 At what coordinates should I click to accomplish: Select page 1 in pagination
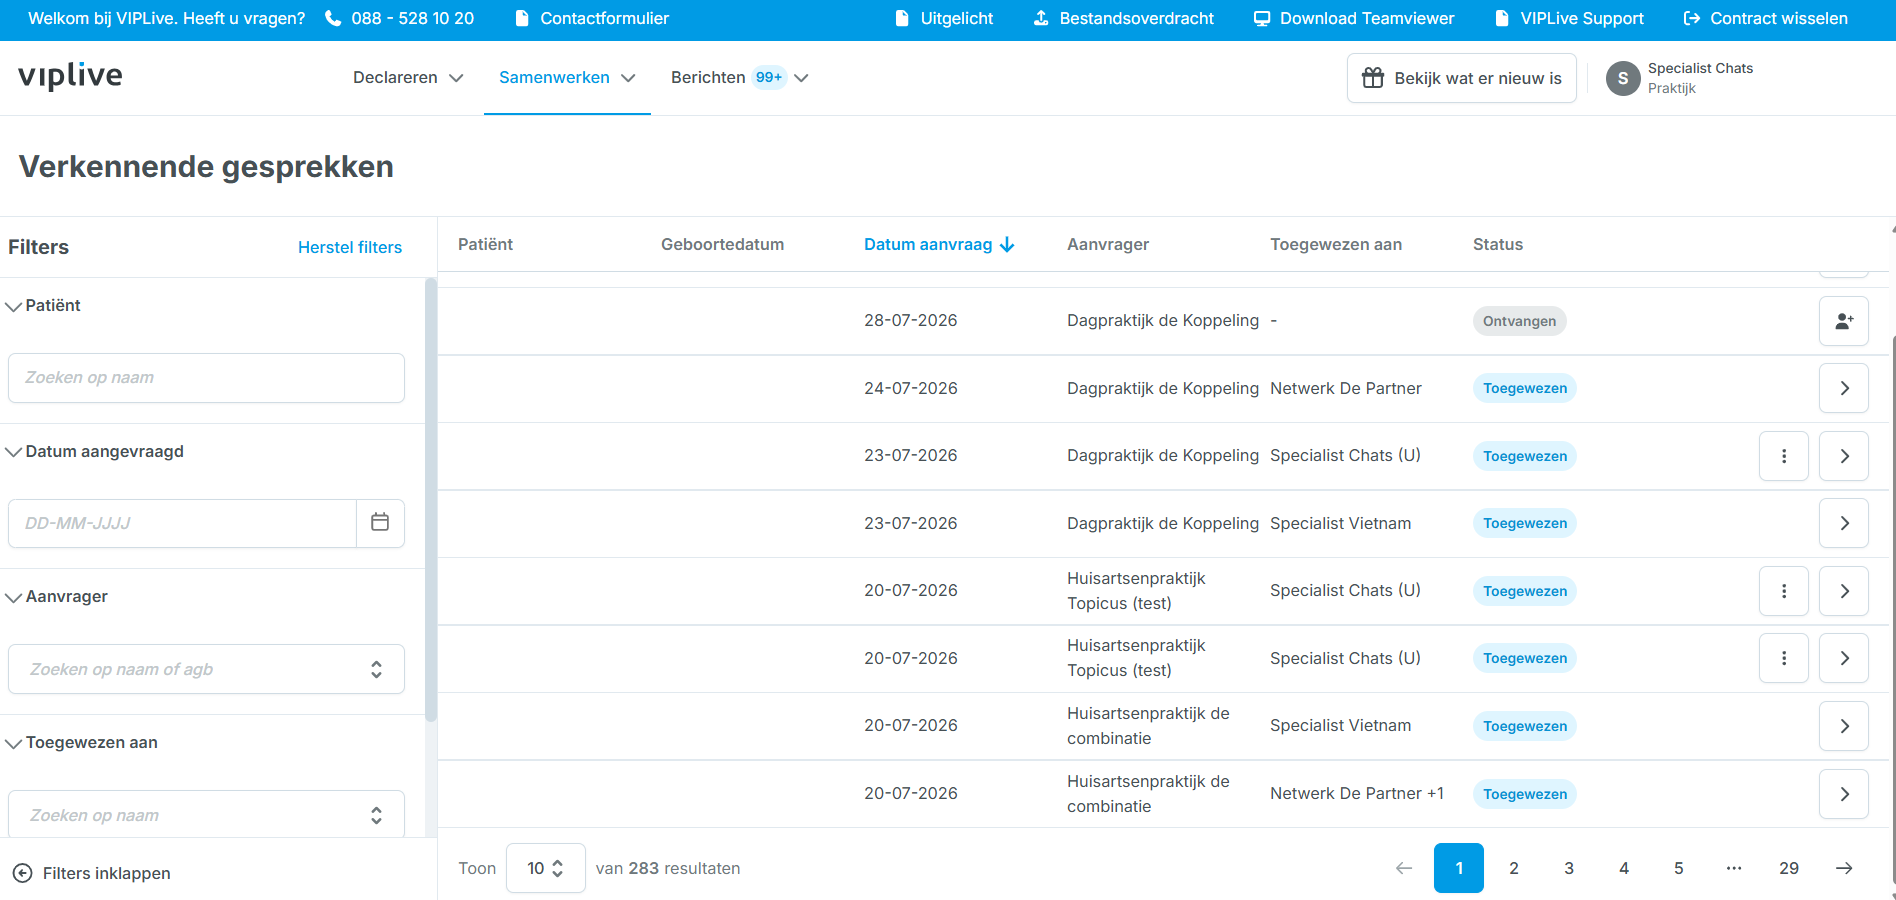click(x=1459, y=868)
